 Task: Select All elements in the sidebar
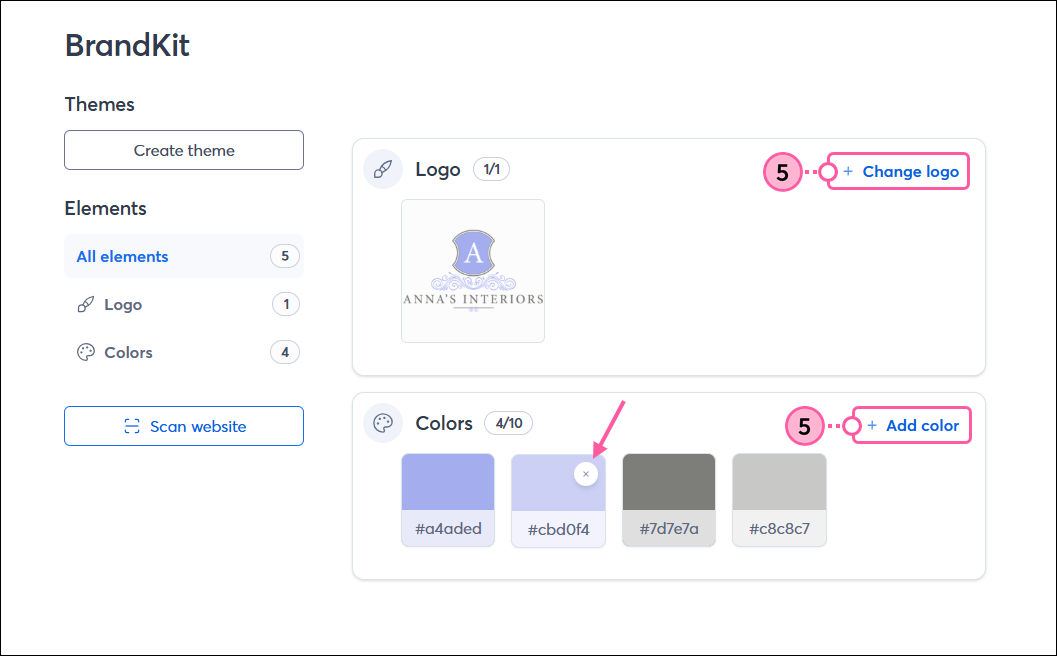pos(122,256)
